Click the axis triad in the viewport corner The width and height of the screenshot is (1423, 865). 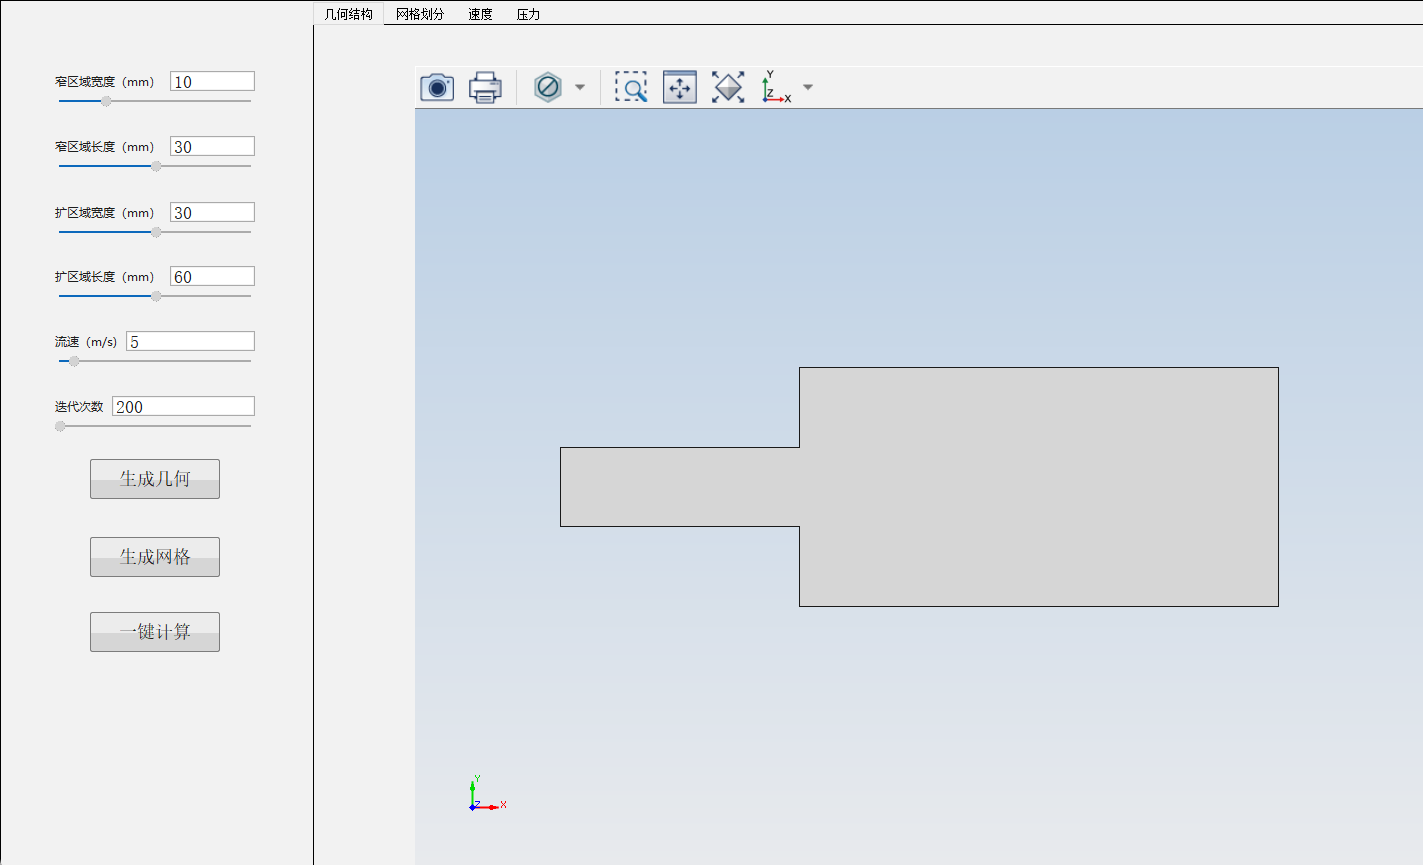point(487,793)
